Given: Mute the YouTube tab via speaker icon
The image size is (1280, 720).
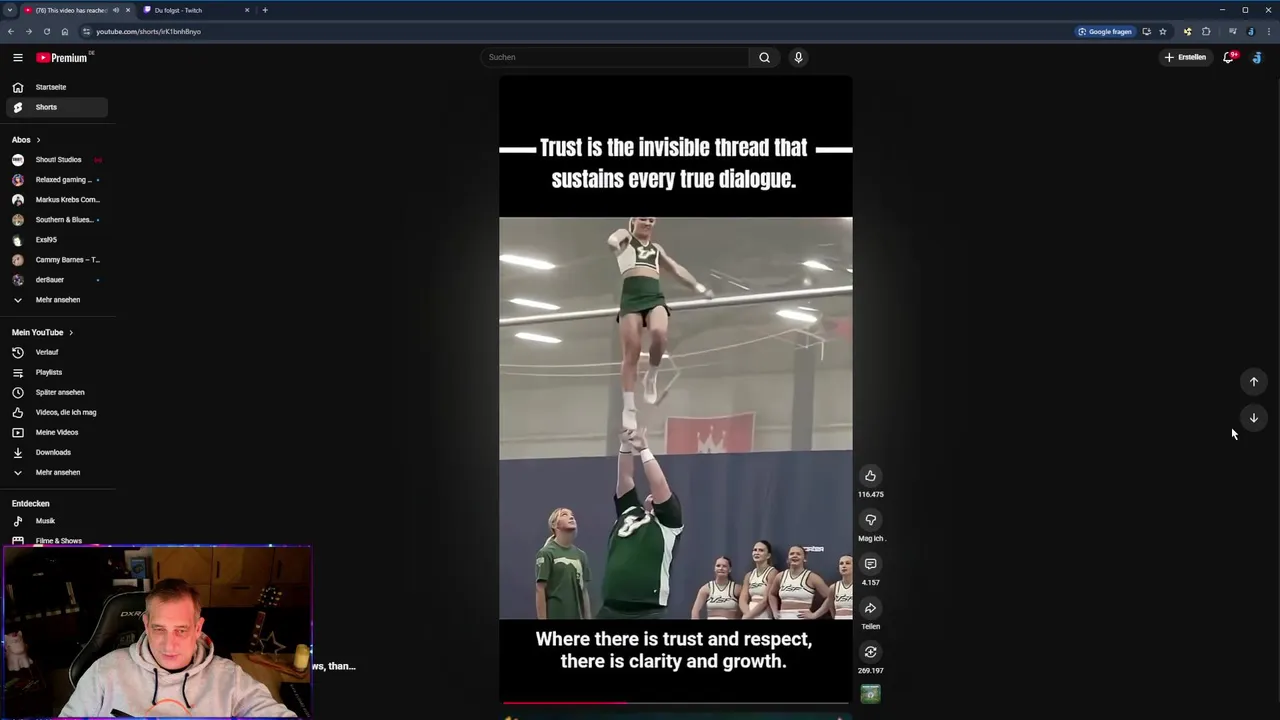Looking at the screenshot, I should pyautogui.click(x=116, y=10).
